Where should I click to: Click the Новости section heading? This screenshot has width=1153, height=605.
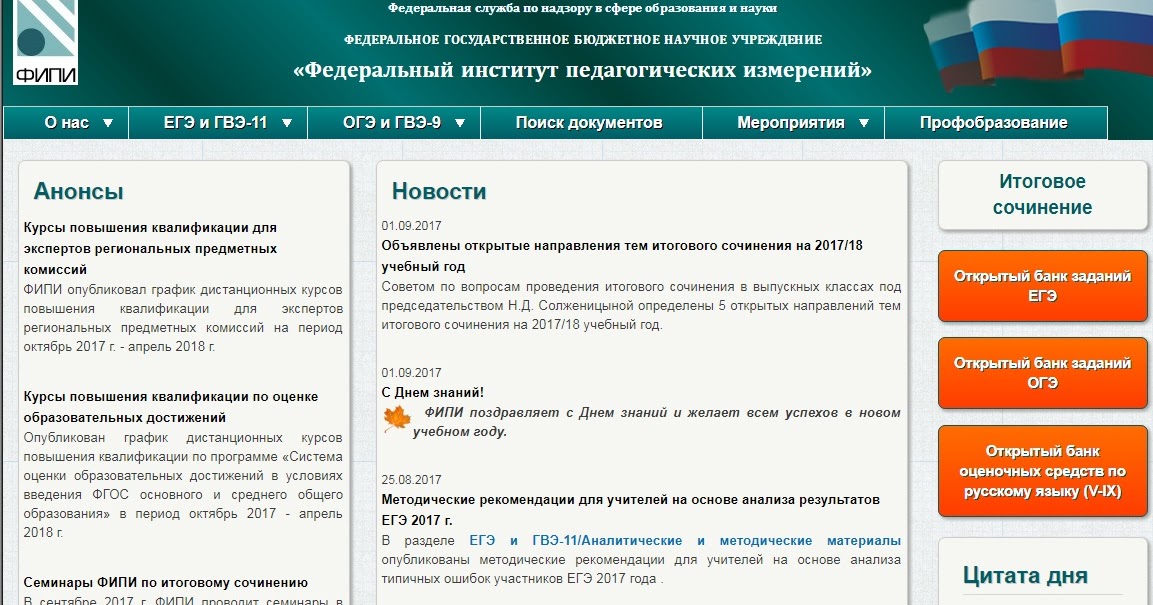(439, 191)
